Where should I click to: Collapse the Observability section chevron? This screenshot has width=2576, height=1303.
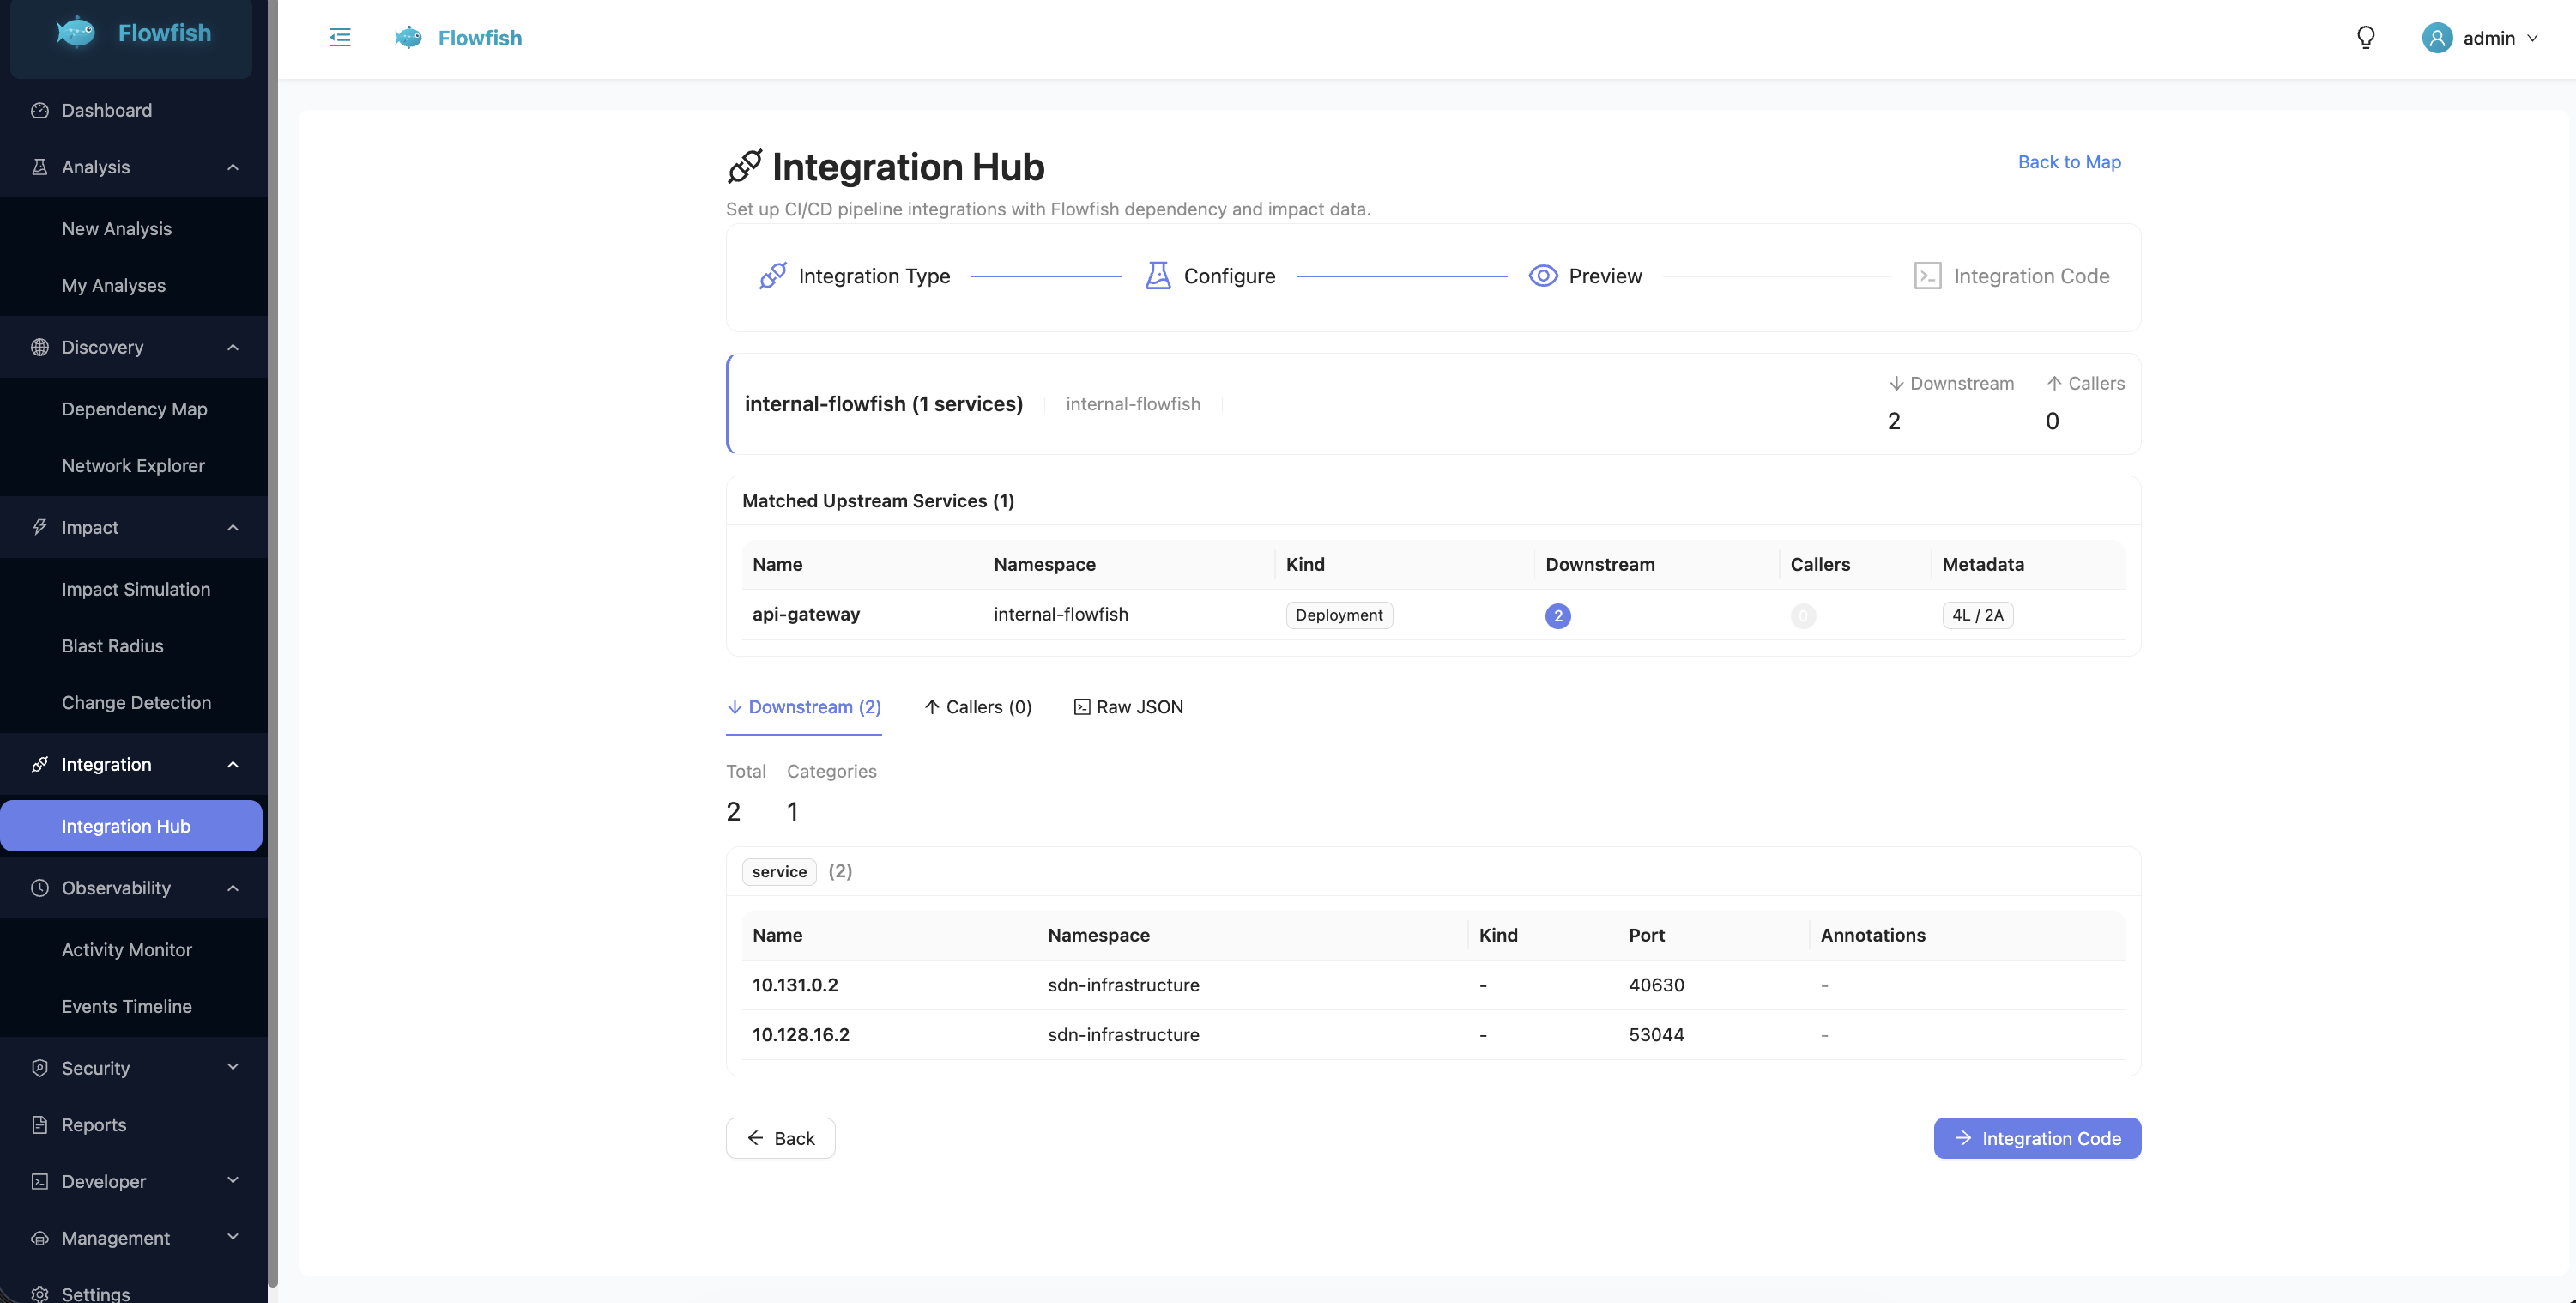[x=233, y=888]
